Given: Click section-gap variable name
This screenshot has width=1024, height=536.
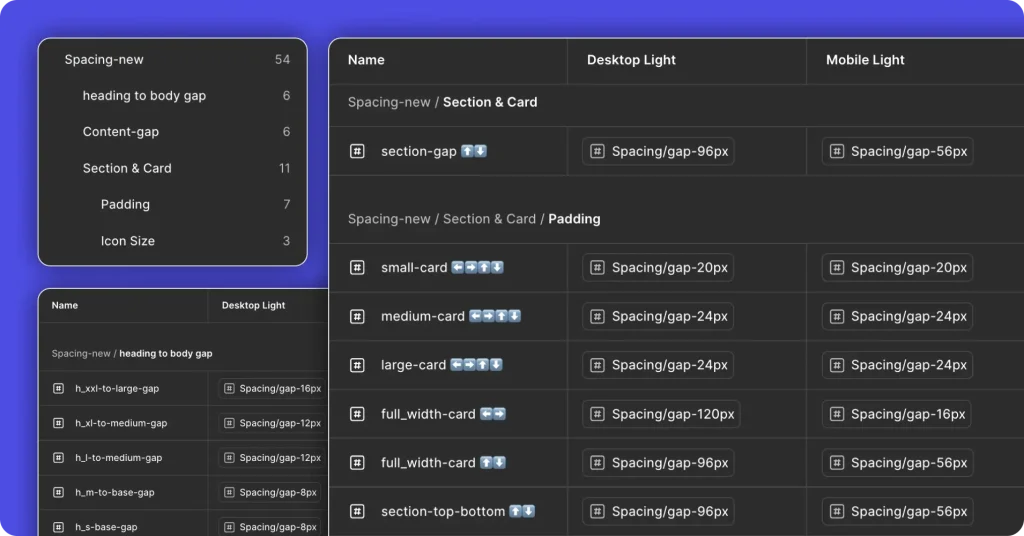Looking at the screenshot, I should pos(419,151).
